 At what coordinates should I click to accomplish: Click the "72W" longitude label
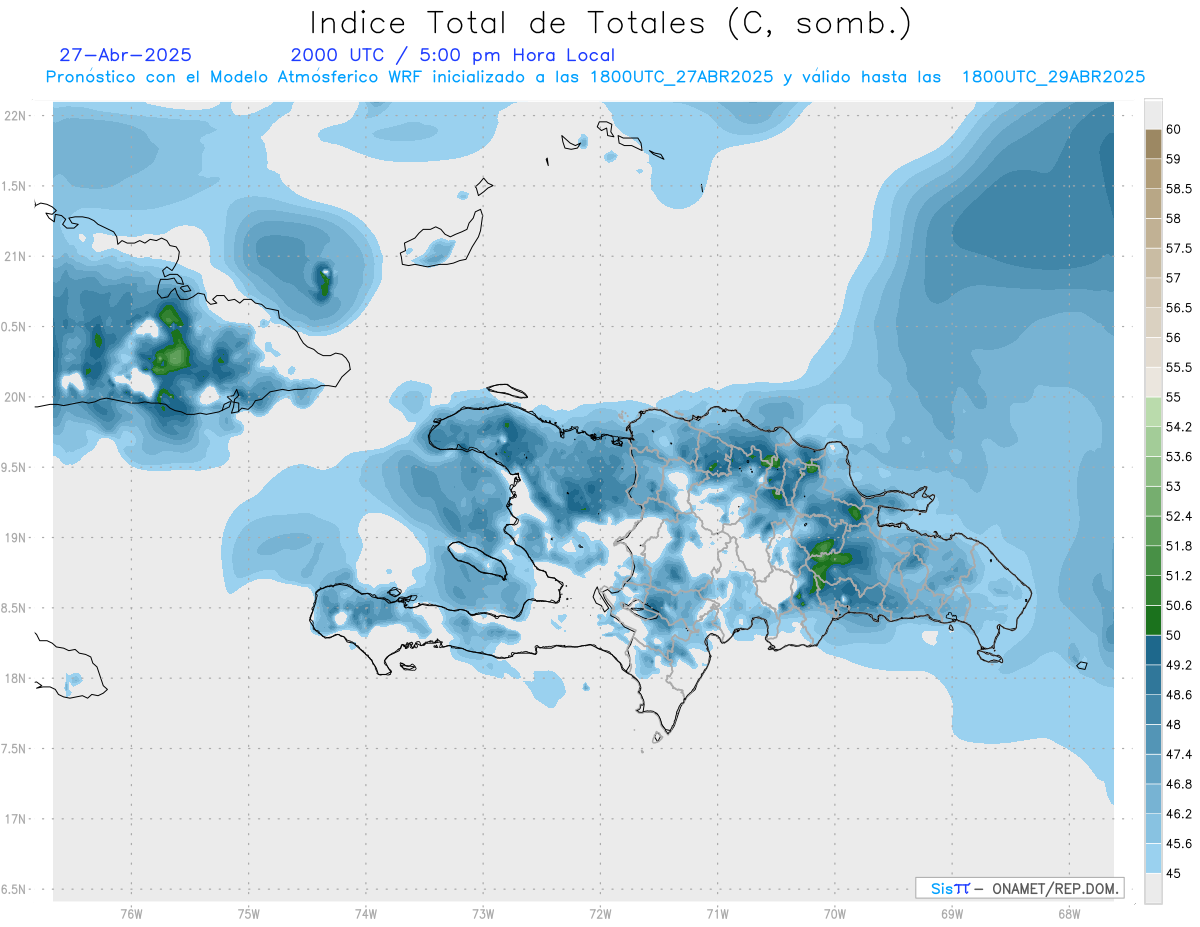click(x=600, y=914)
